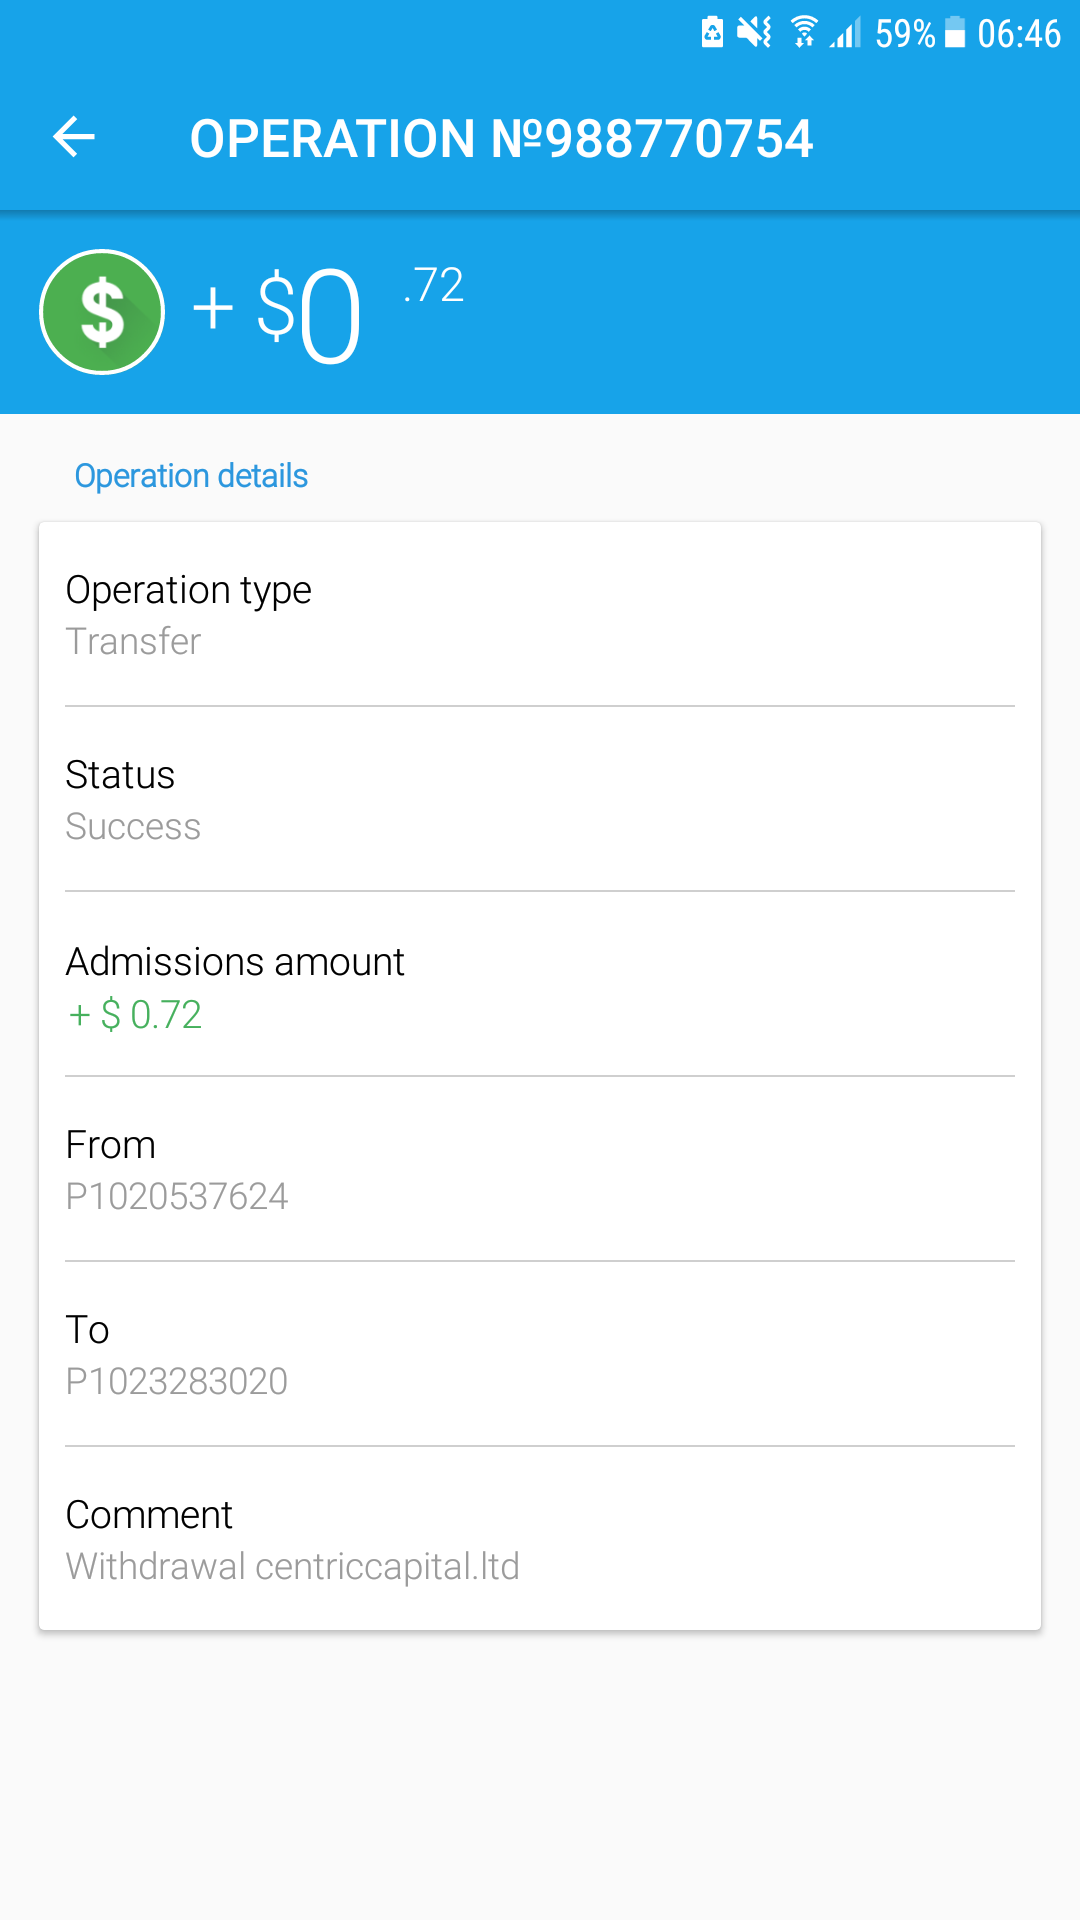Tap the muted sound status icon

pyautogui.click(x=754, y=33)
